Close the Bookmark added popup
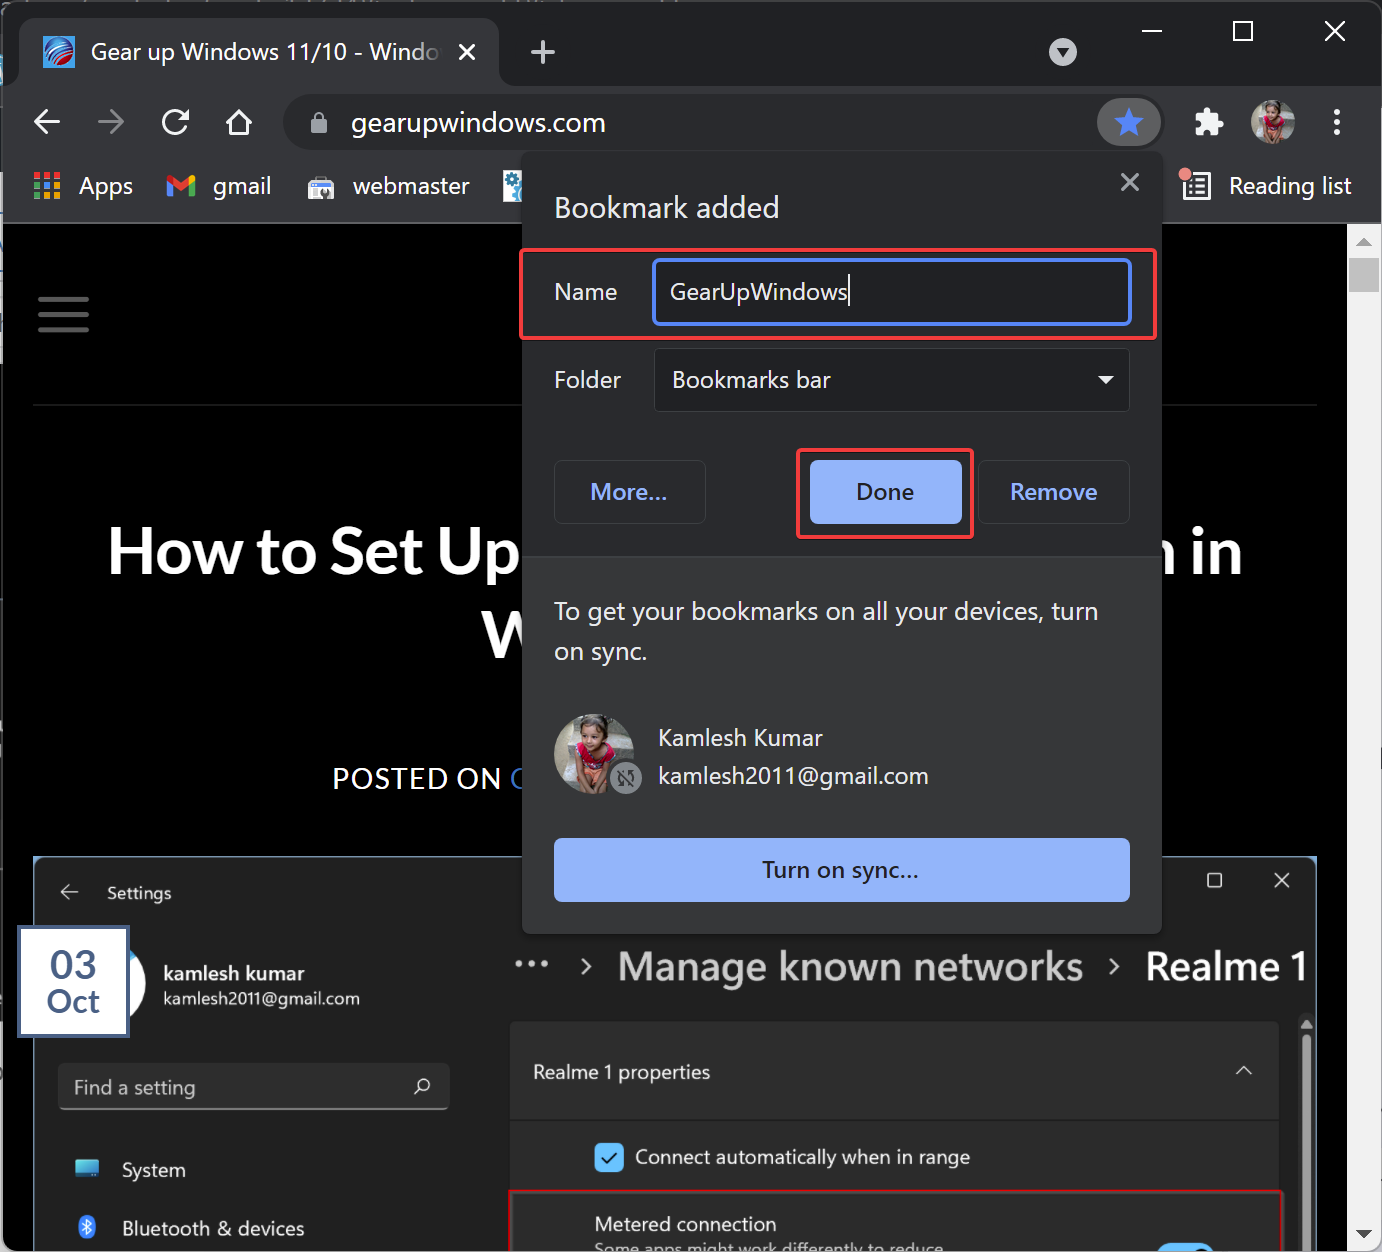 [x=1130, y=182]
